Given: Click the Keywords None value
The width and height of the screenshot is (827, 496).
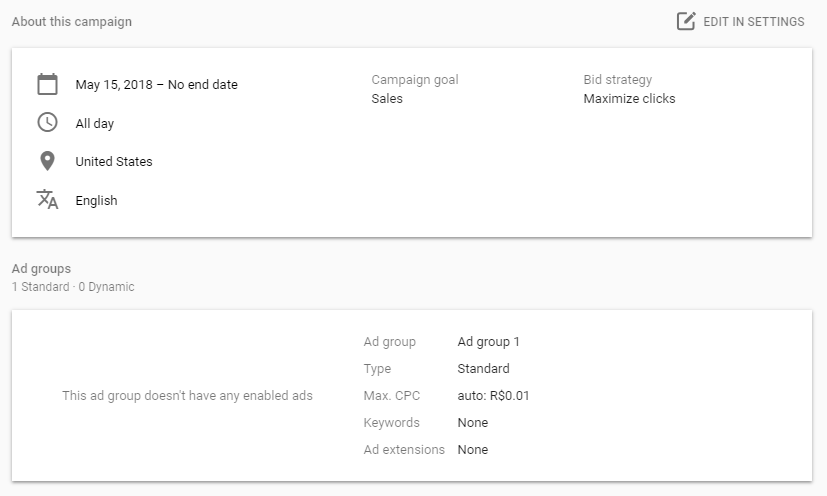Looking at the screenshot, I should tap(472, 423).
